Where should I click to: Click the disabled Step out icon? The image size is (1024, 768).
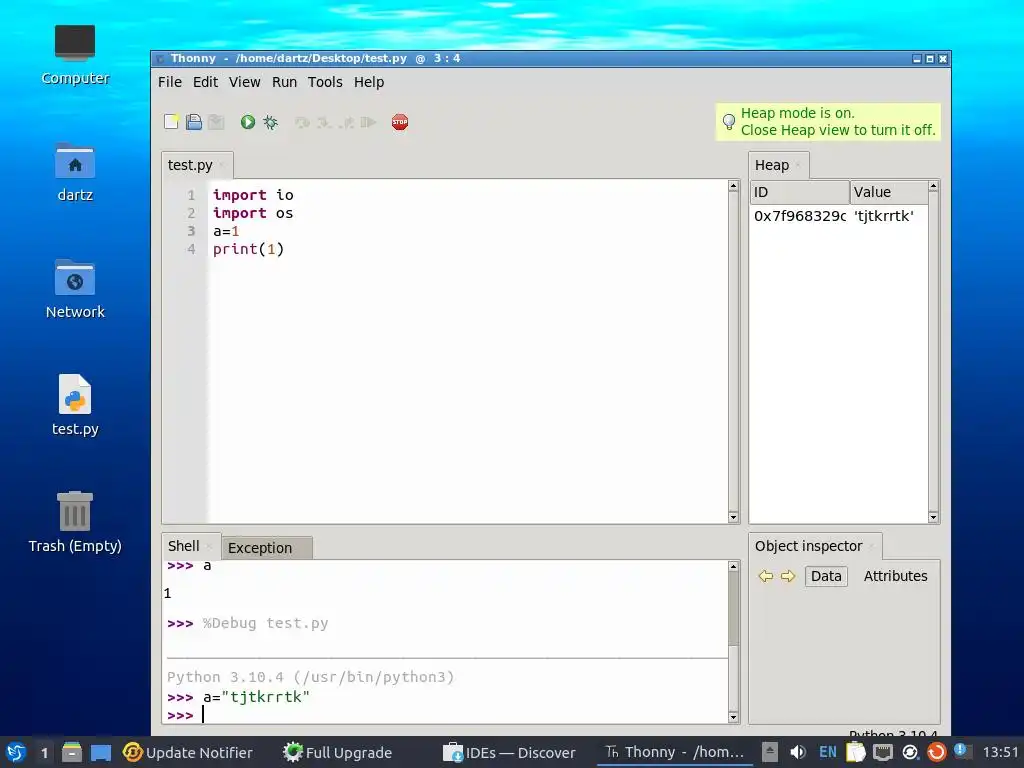(346, 122)
